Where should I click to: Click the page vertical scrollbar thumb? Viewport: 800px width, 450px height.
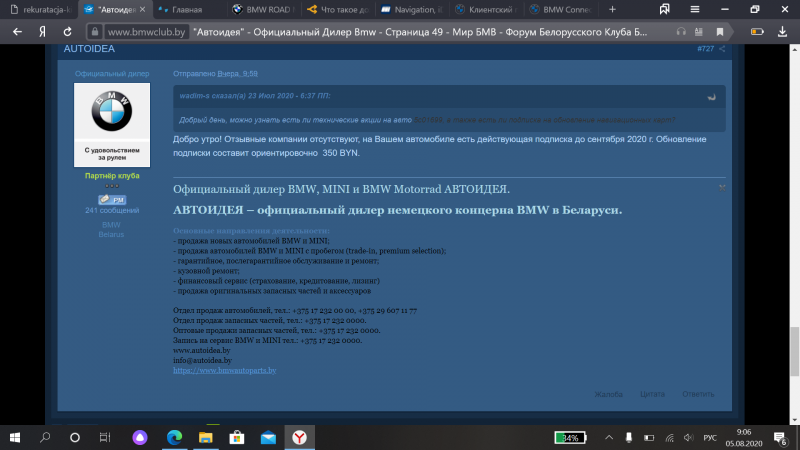pos(794,351)
